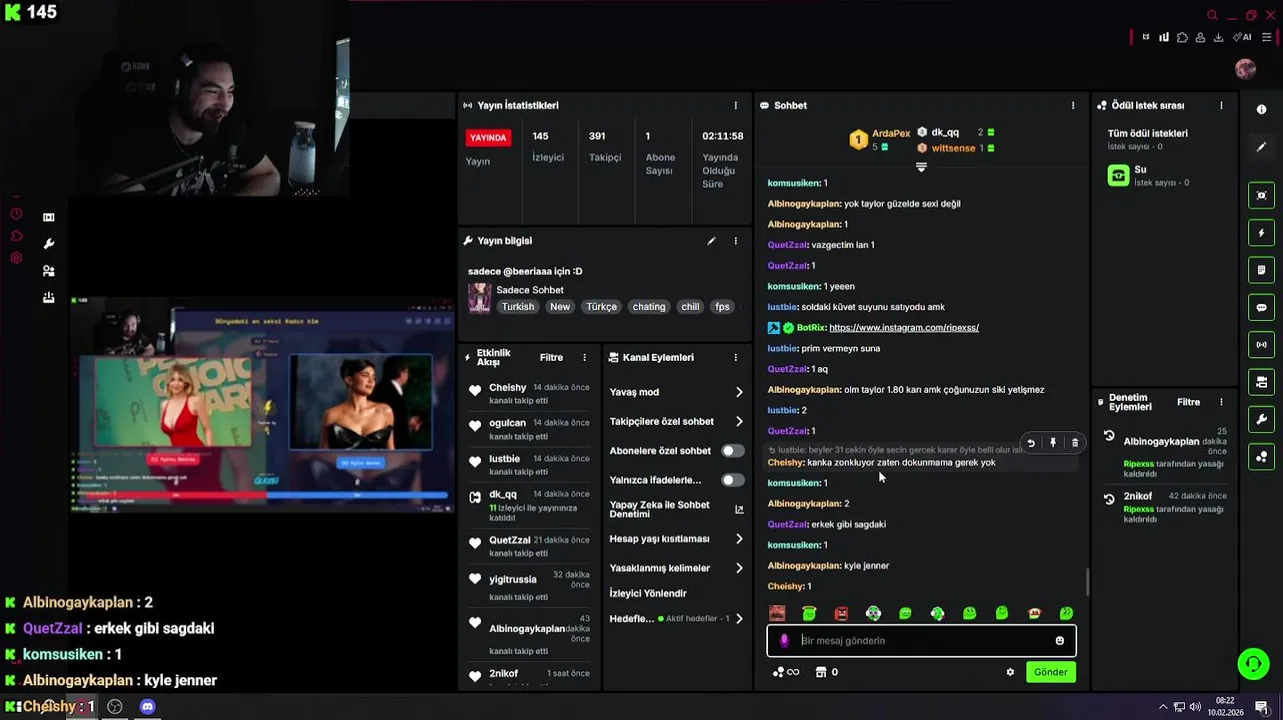The height and width of the screenshot is (720, 1283).
Task: Open the document notes icon in right sidebar
Action: click(x=1261, y=270)
